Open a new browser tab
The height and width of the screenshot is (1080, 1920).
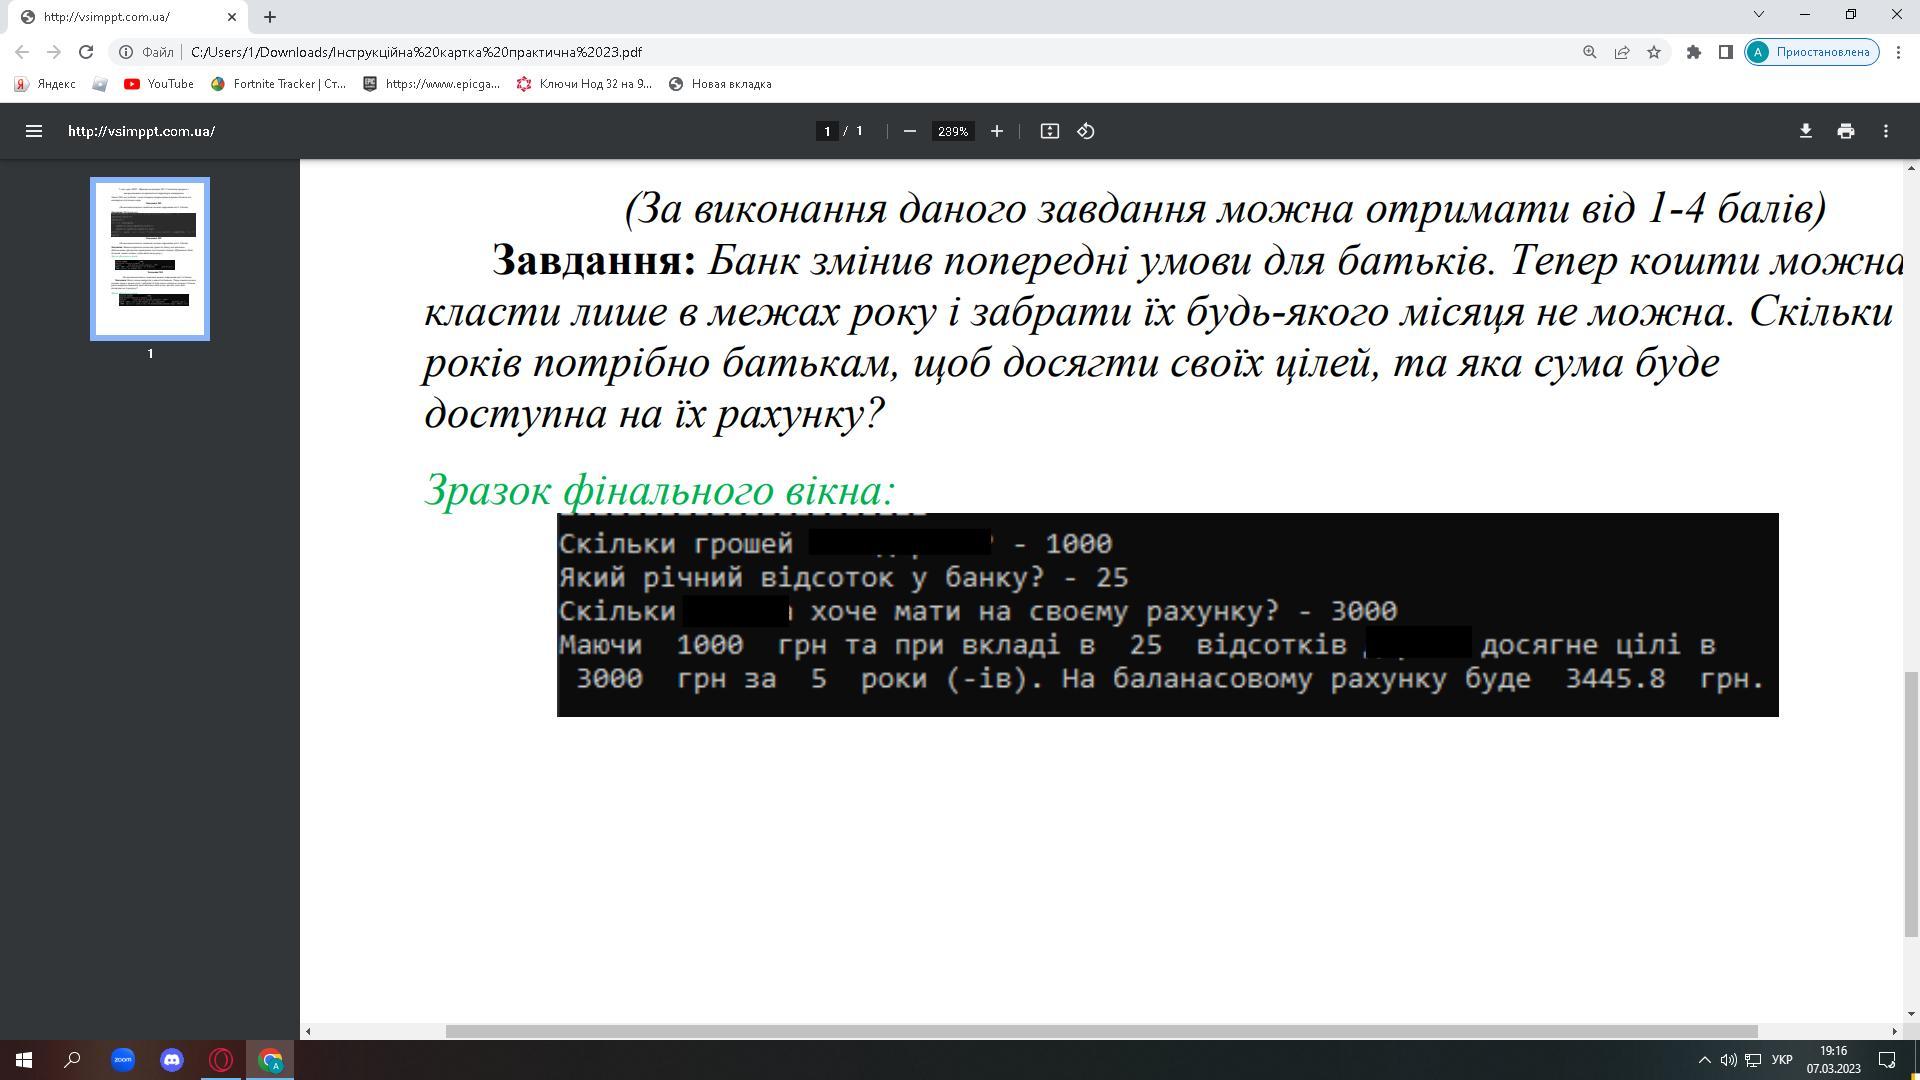(x=269, y=17)
